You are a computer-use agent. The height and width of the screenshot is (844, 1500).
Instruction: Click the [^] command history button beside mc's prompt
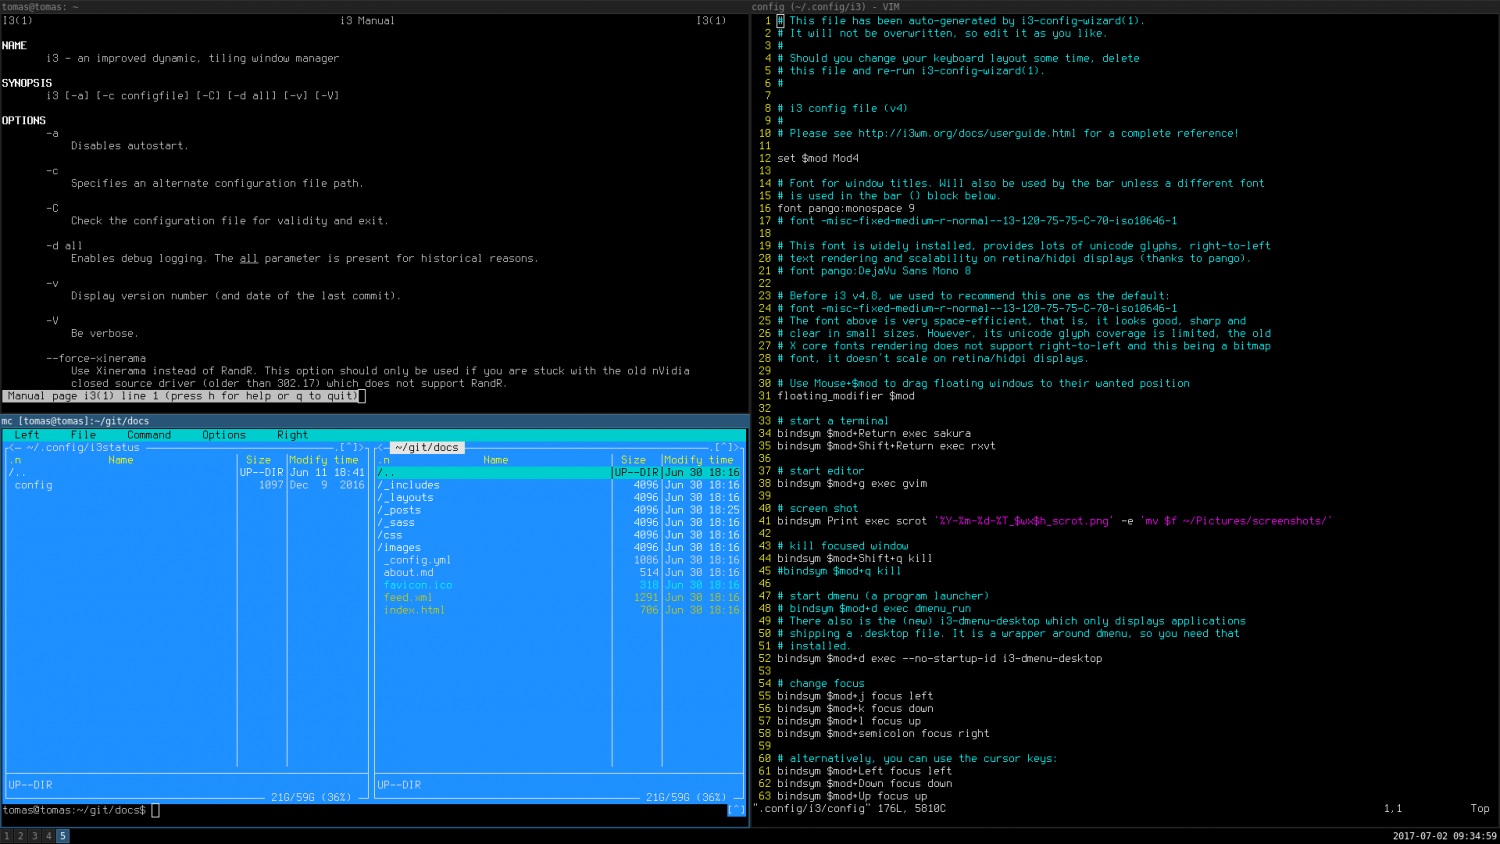[x=736, y=810]
